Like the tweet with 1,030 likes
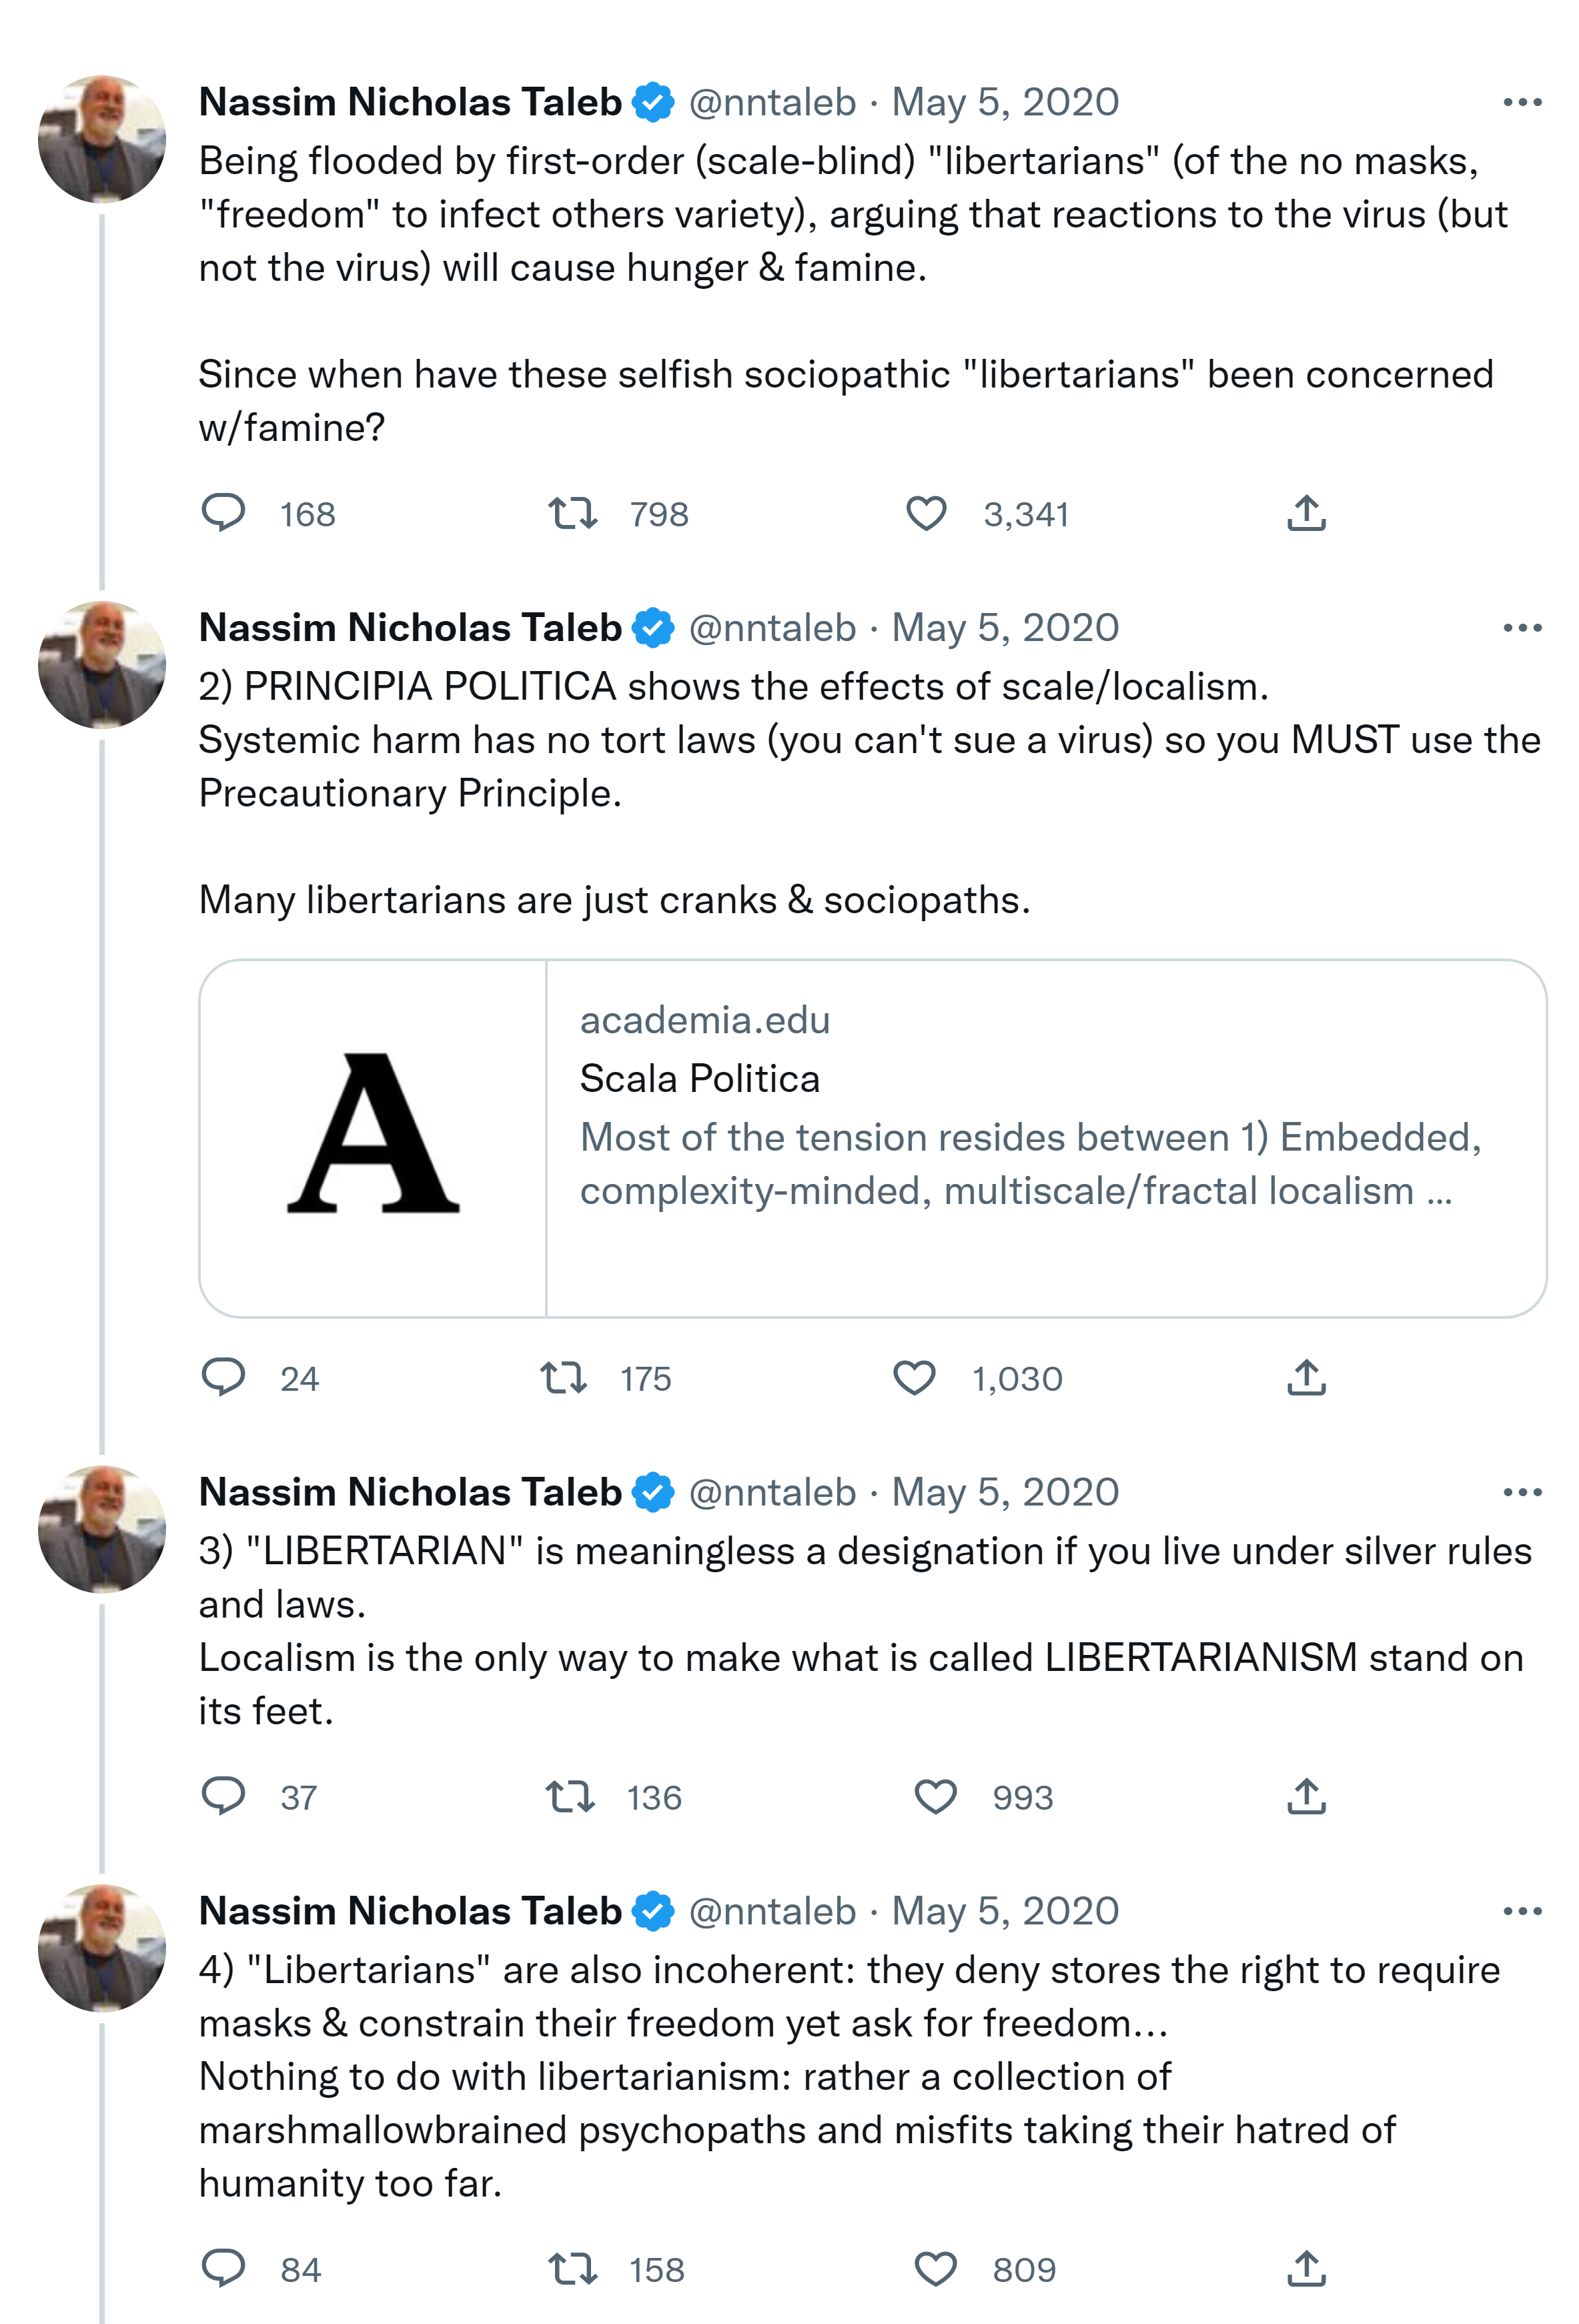 [914, 1377]
